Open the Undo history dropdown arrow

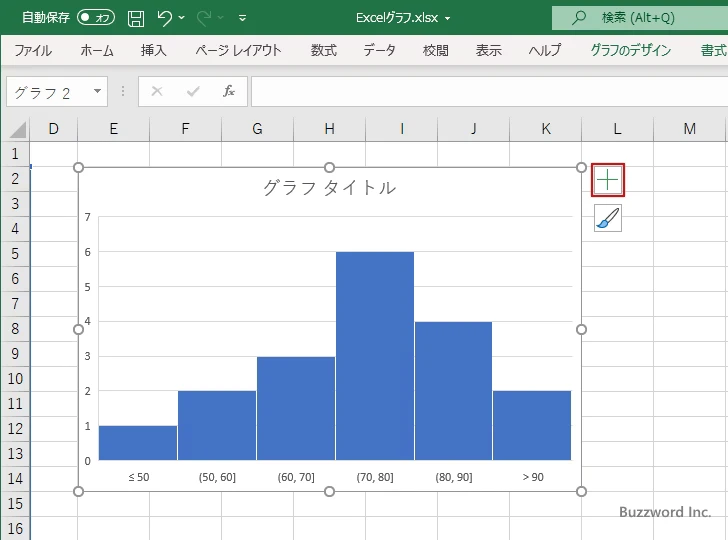(182, 18)
